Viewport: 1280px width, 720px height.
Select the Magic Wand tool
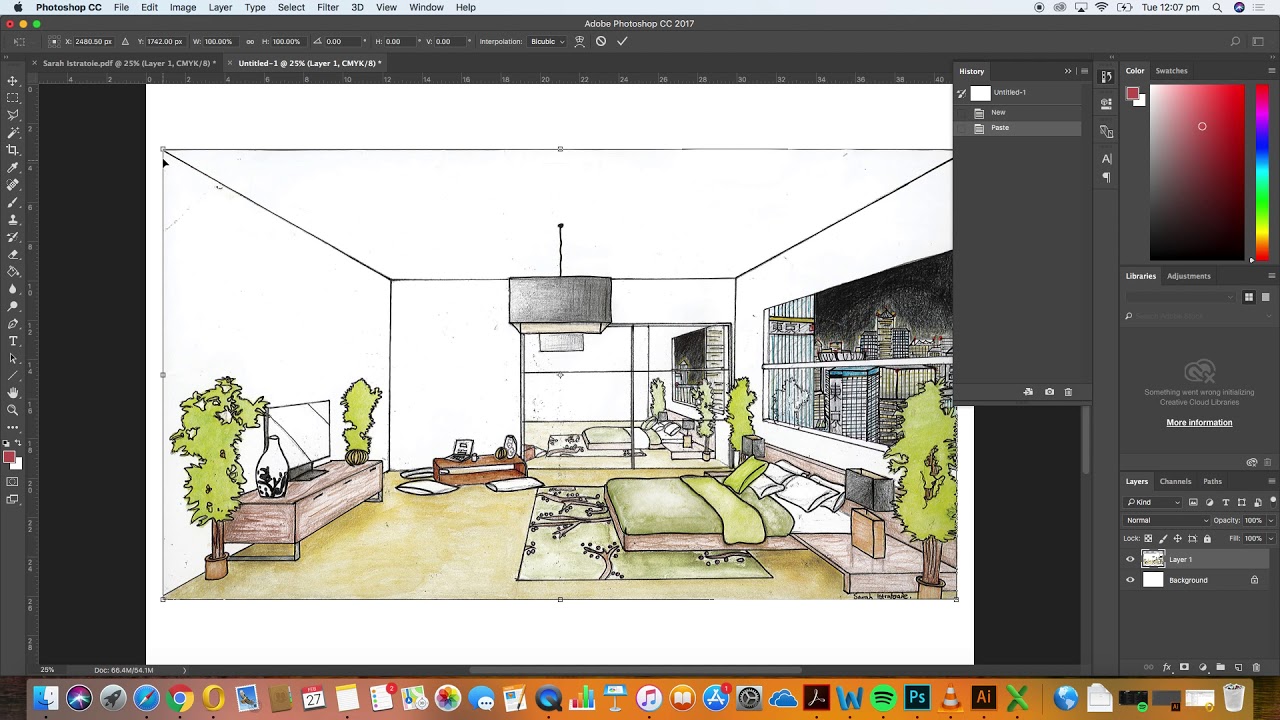[13, 132]
